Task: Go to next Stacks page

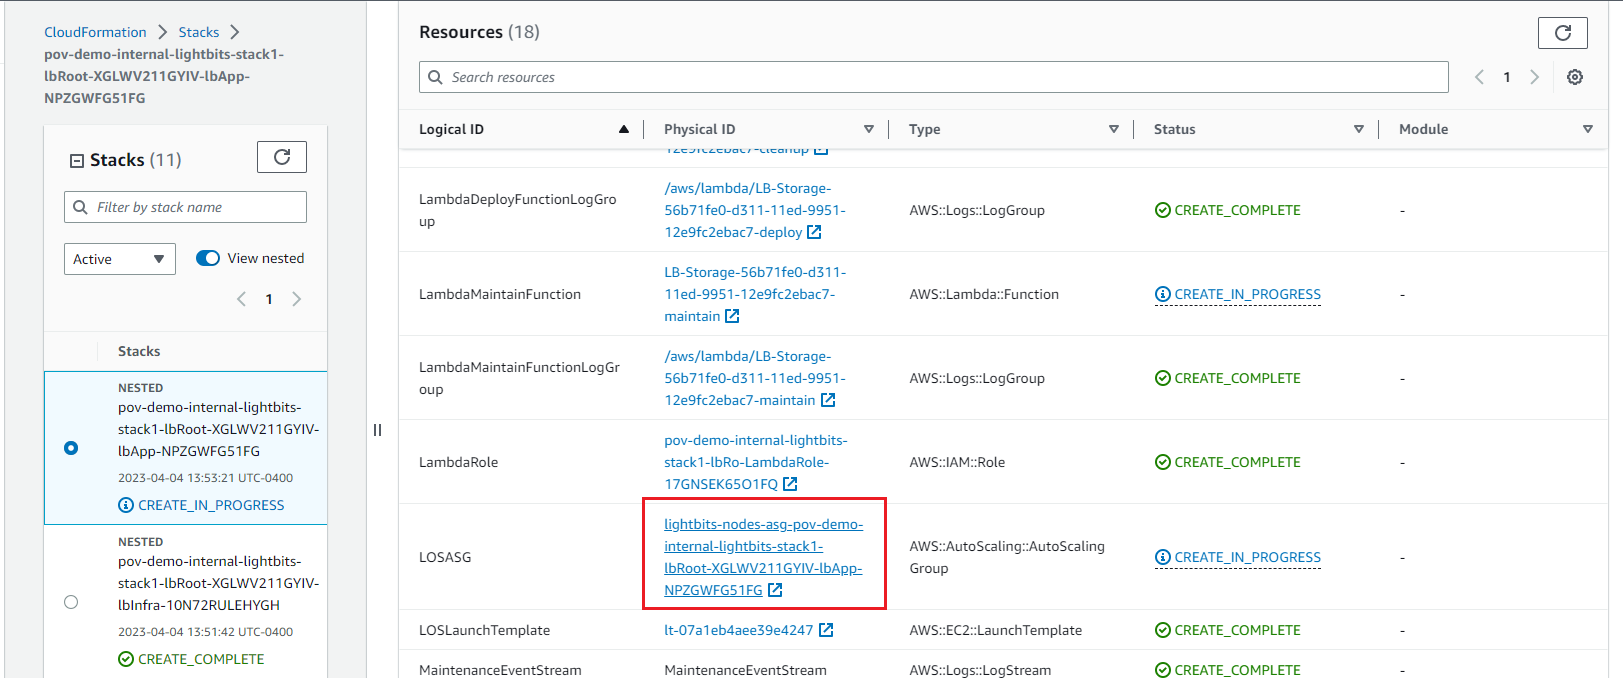Action: click(x=296, y=299)
